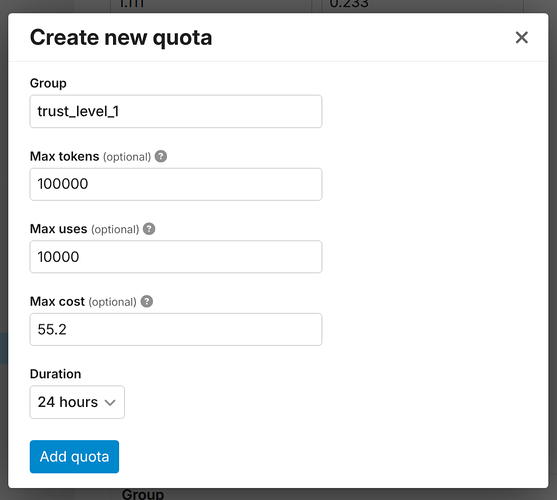Submit with the Add quota button

coord(74,457)
